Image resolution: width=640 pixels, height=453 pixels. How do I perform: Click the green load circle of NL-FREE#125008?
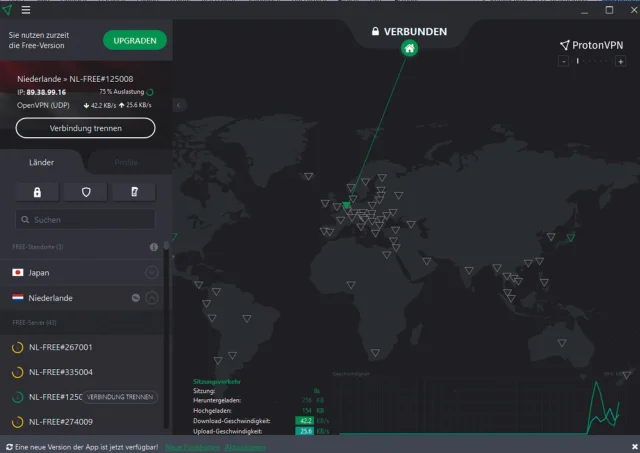point(17,397)
